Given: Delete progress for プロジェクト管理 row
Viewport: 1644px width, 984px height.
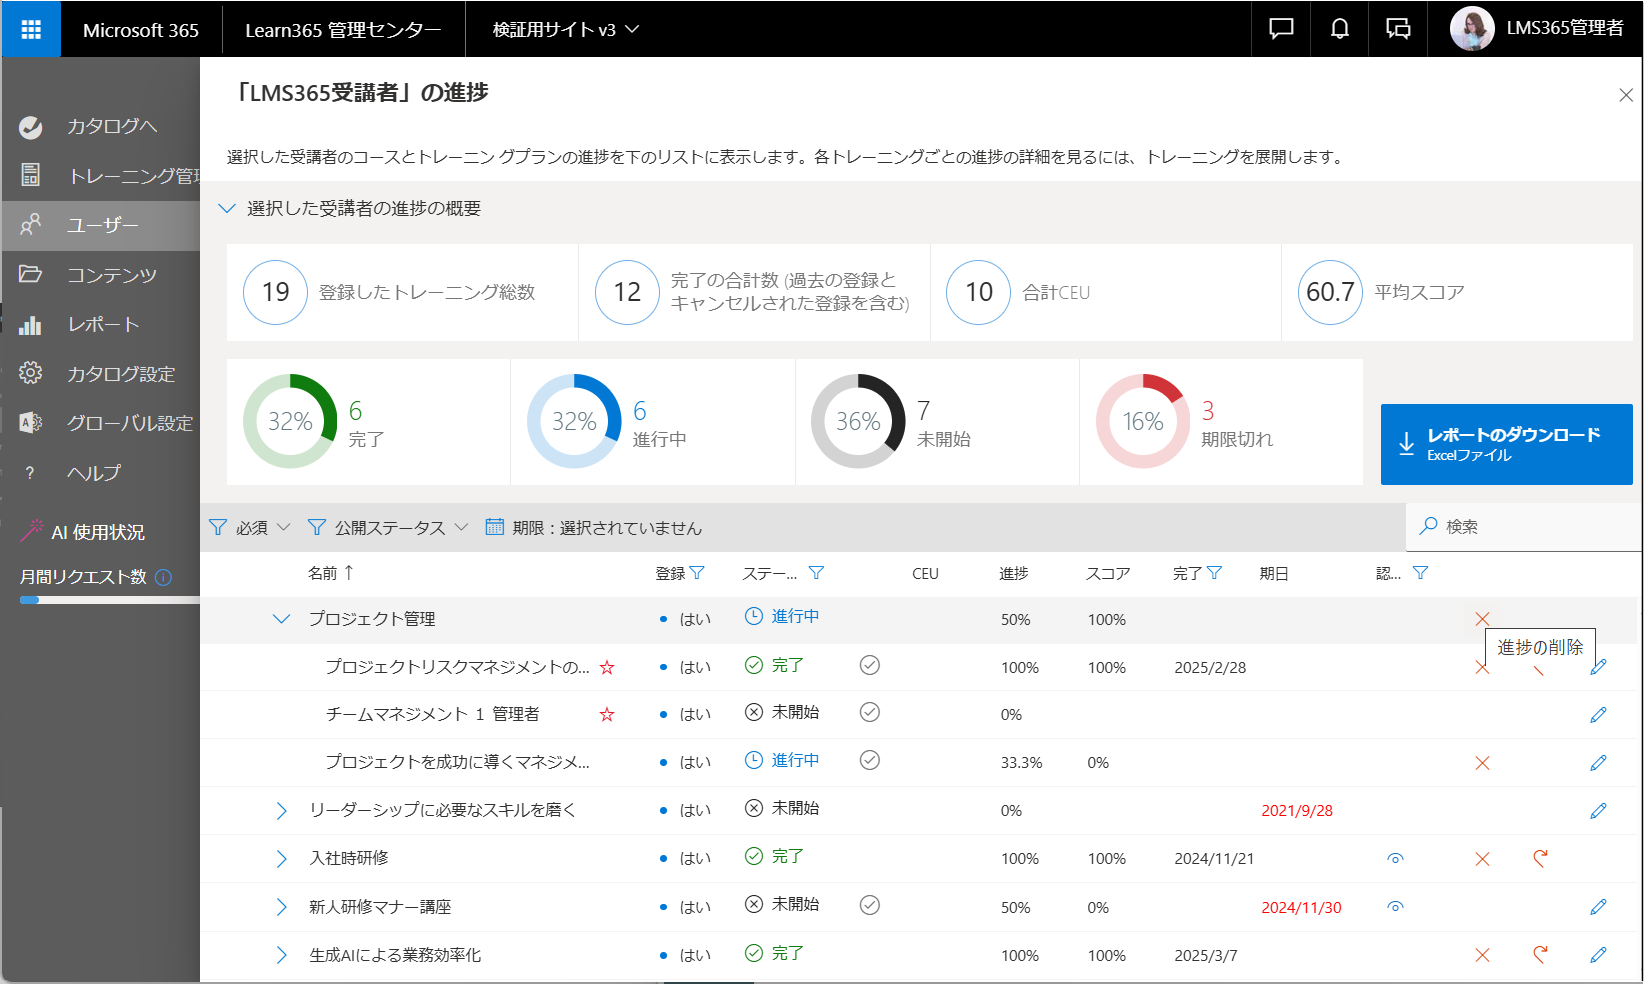Looking at the screenshot, I should 1482,619.
